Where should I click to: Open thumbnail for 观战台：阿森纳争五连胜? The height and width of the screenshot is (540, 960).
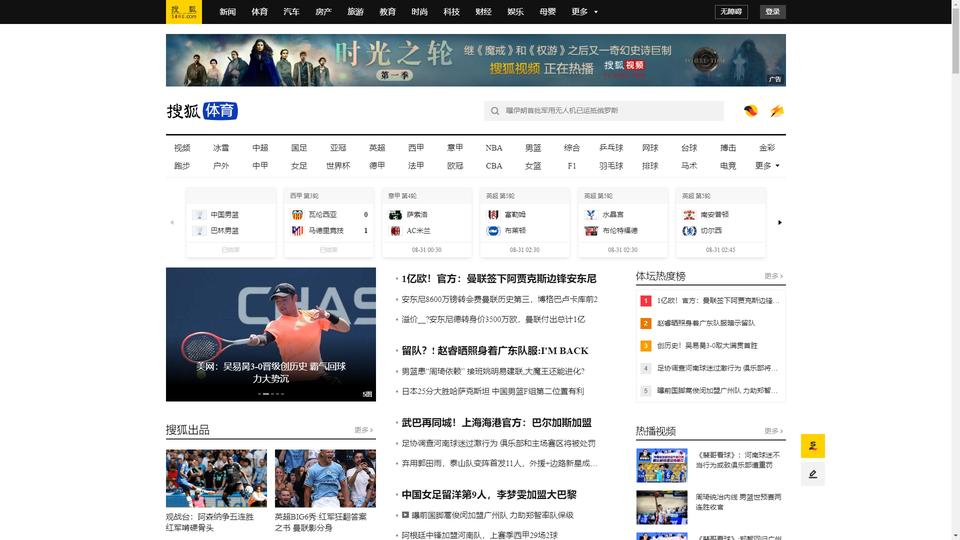pyautogui.click(x=216, y=478)
